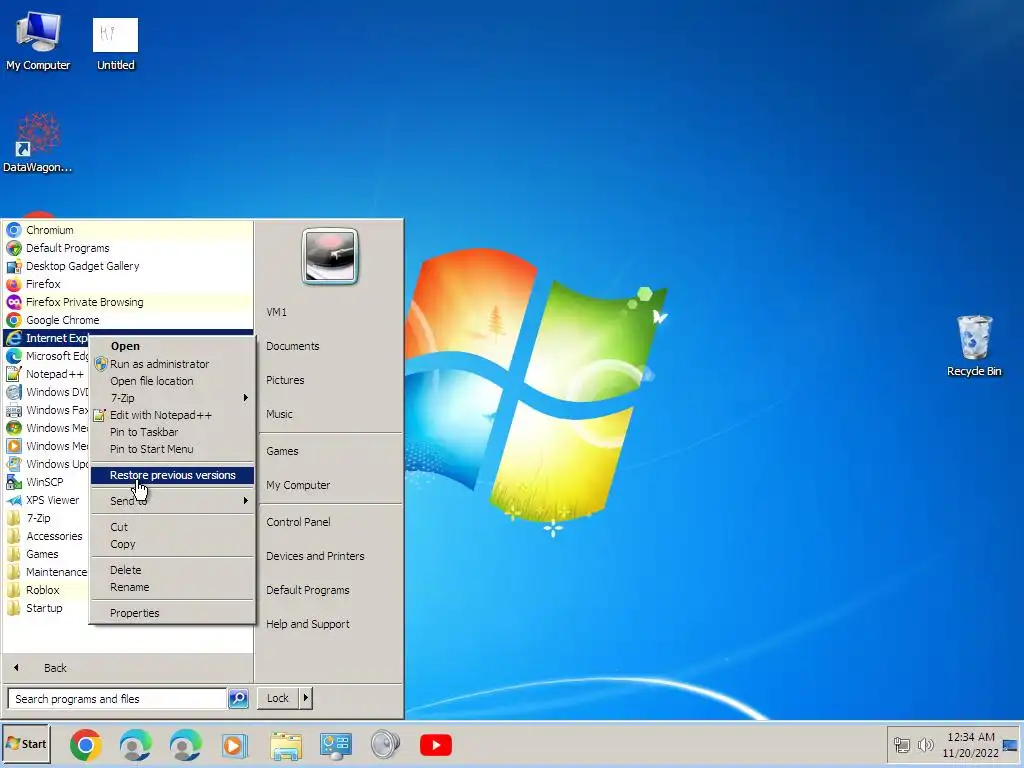
Task: Open the YouTube taskbar icon
Action: pyautogui.click(x=436, y=745)
